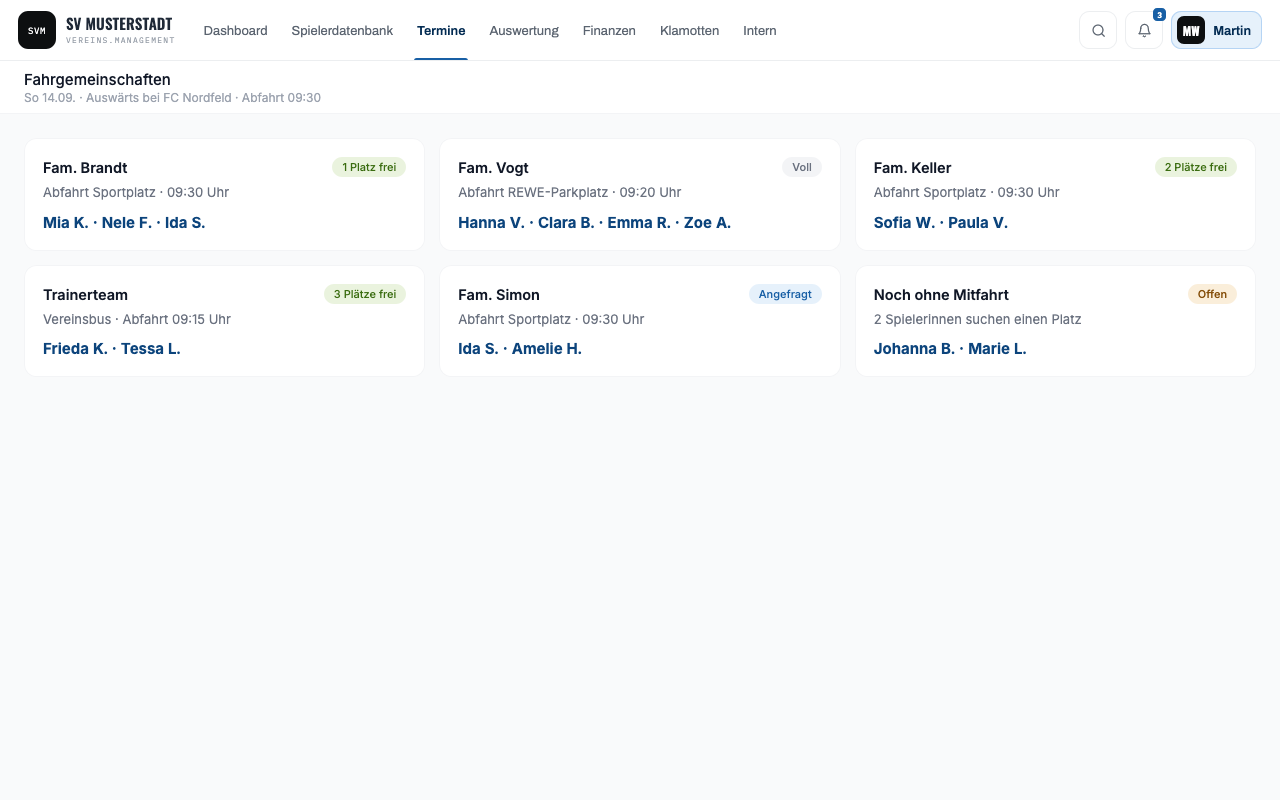This screenshot has width=1280, height=800.
Task: Open the Martin user menu
Action: 1216,30
